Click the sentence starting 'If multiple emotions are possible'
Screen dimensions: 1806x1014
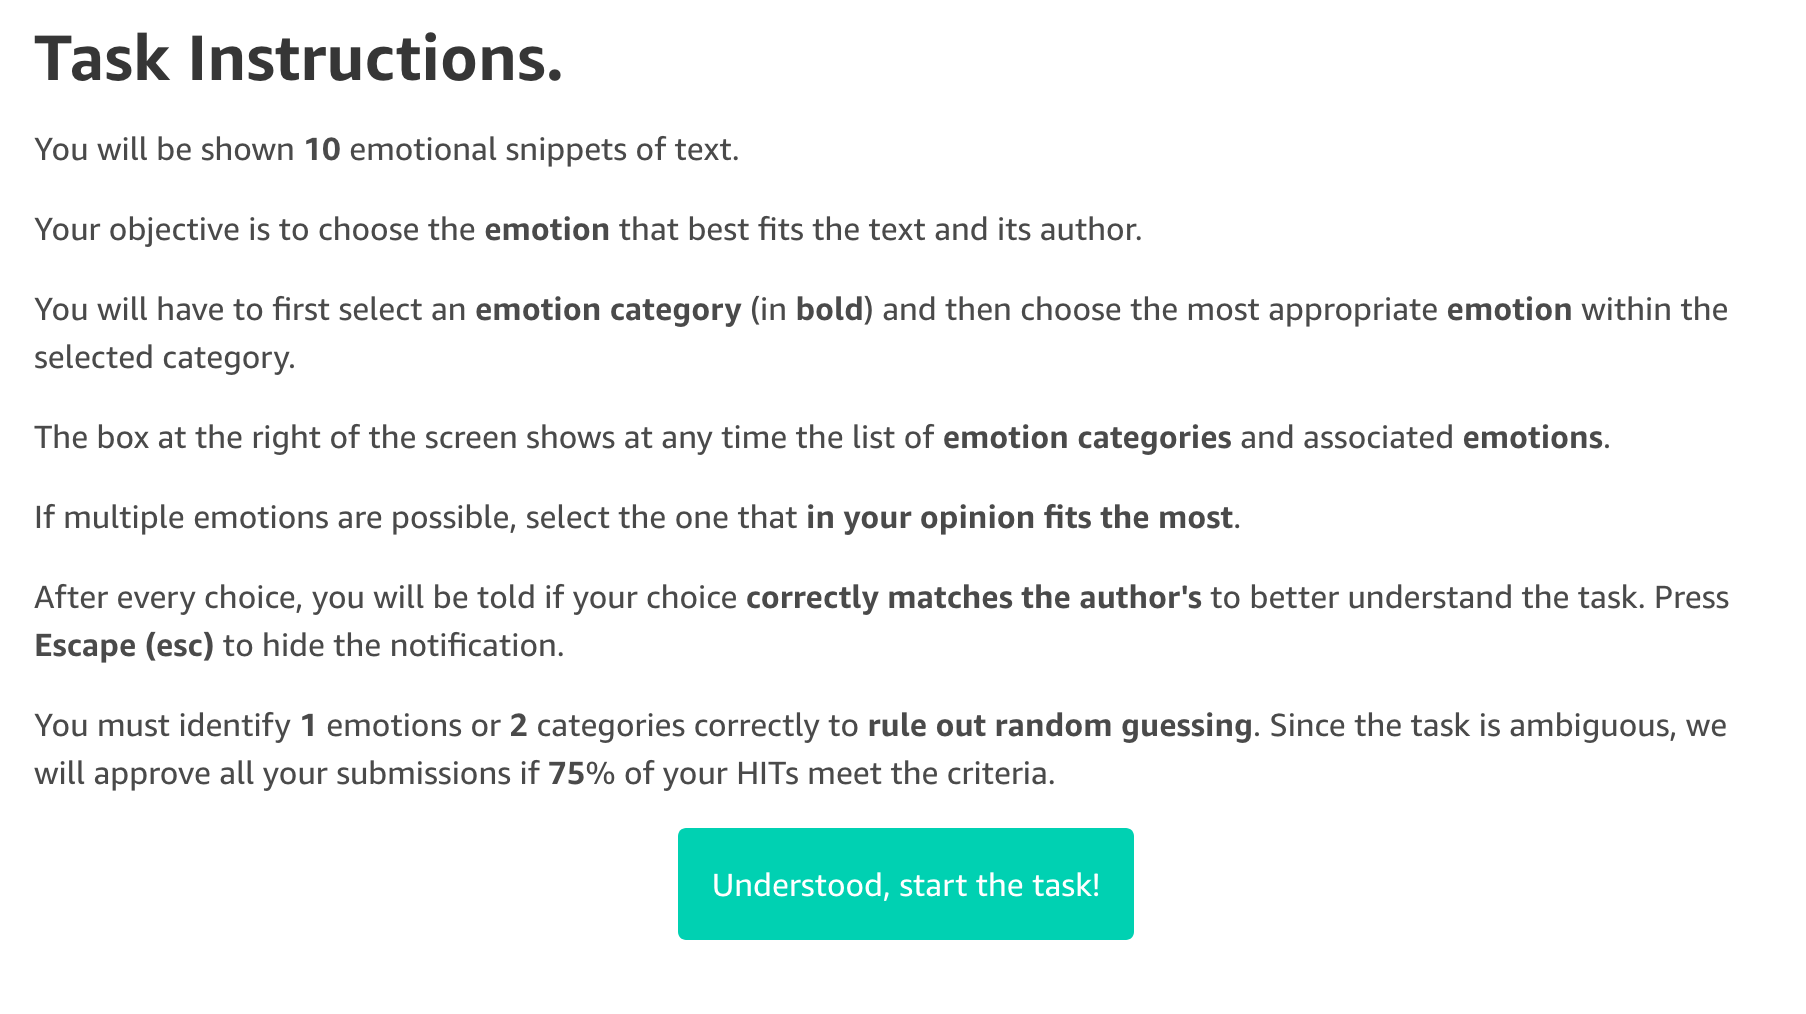point(637,518)
